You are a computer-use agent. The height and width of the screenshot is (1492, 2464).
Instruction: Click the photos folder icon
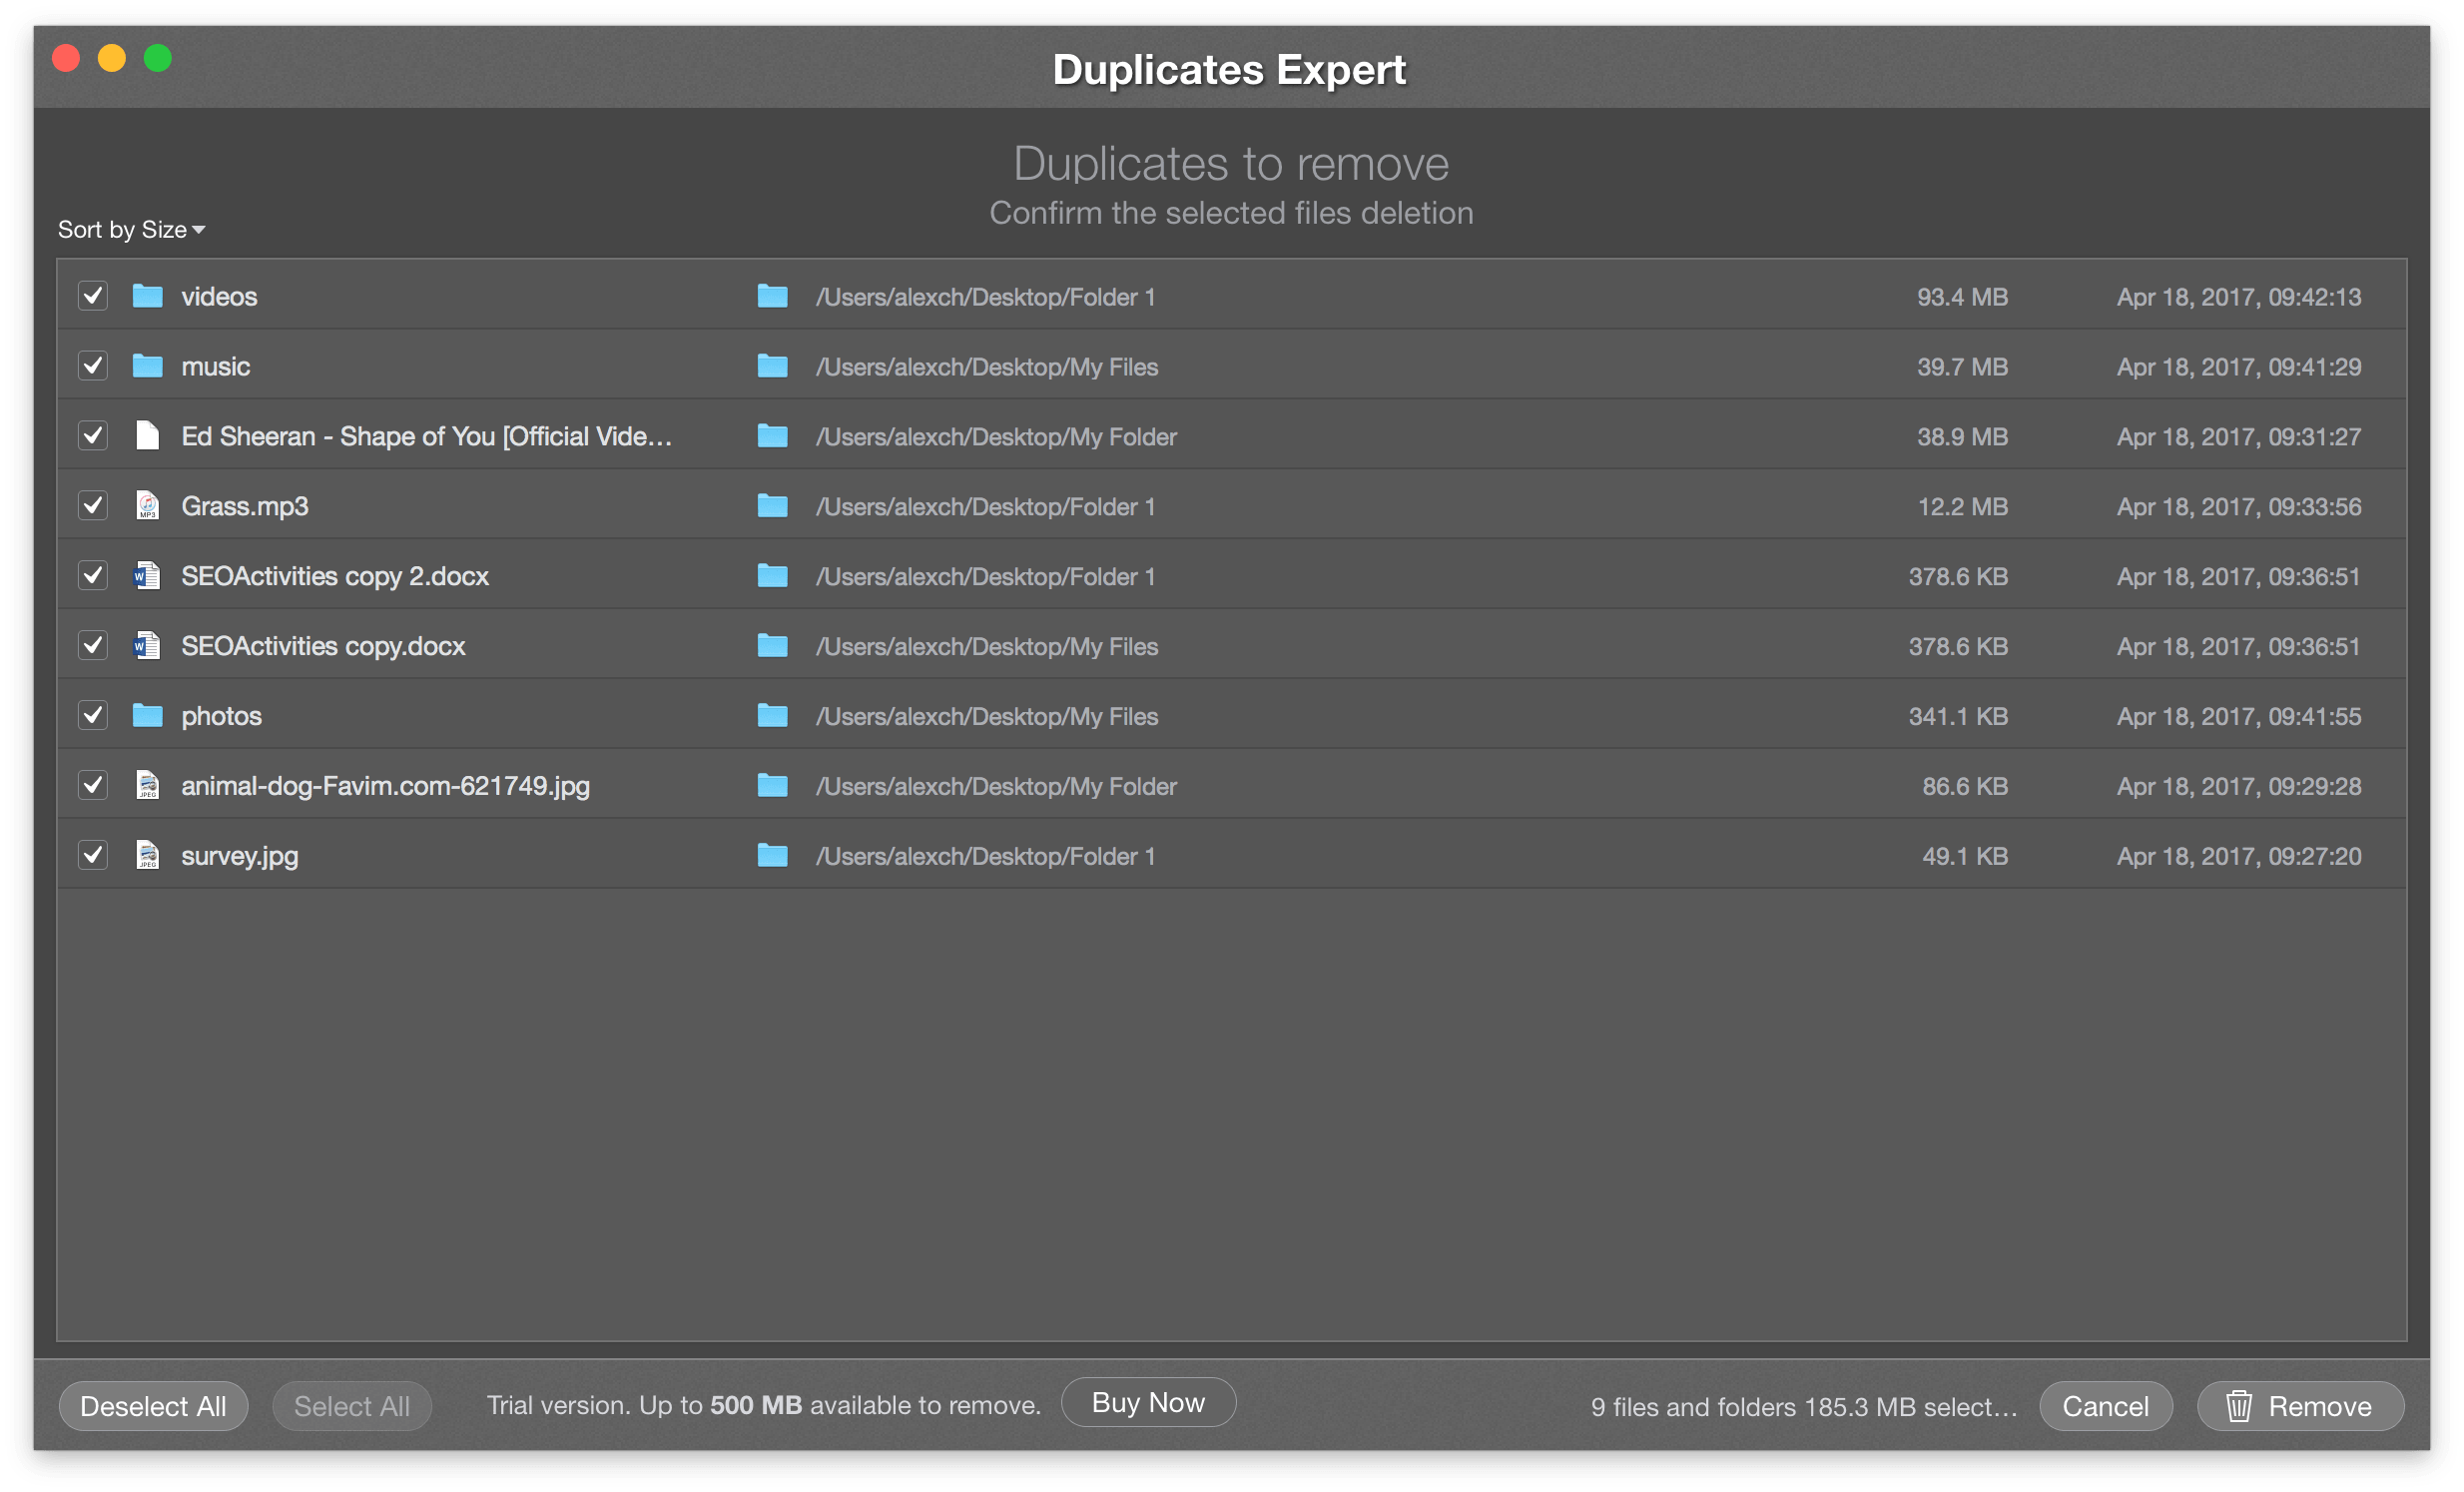(148, 716)
